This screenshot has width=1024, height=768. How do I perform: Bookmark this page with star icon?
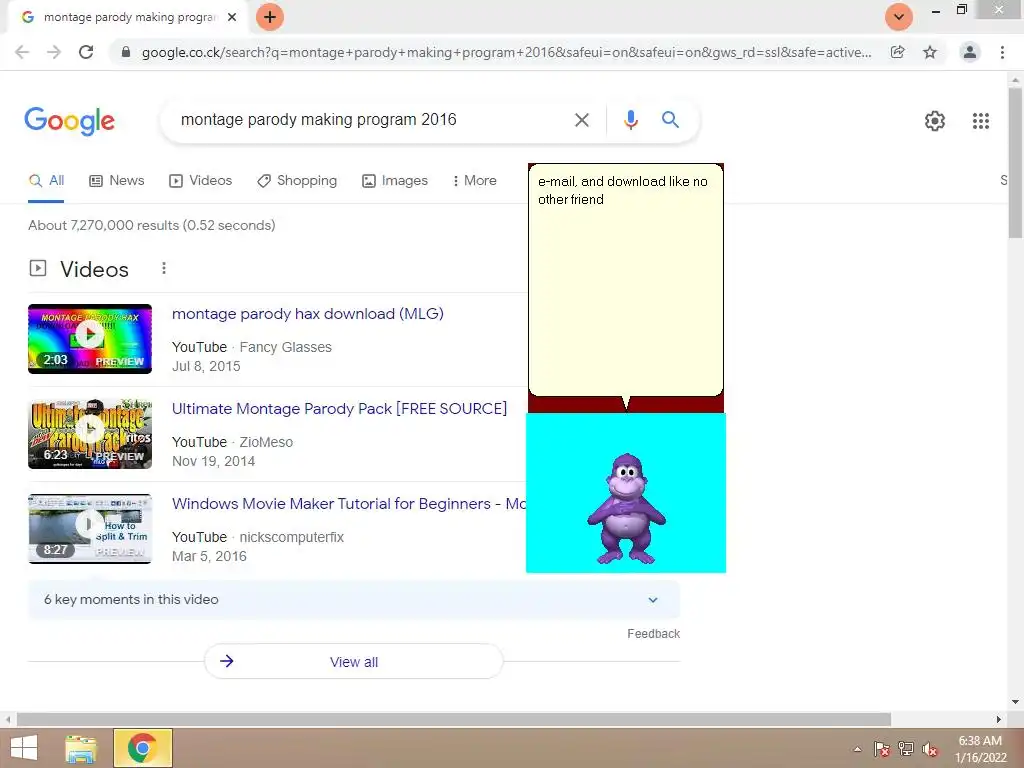pos(930,52)
